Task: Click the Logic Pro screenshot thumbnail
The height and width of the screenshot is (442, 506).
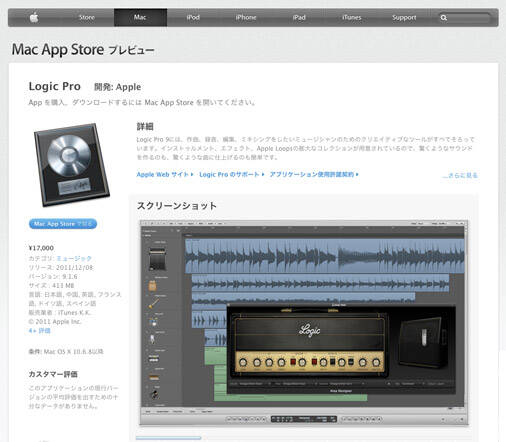Action: (304, 323)
